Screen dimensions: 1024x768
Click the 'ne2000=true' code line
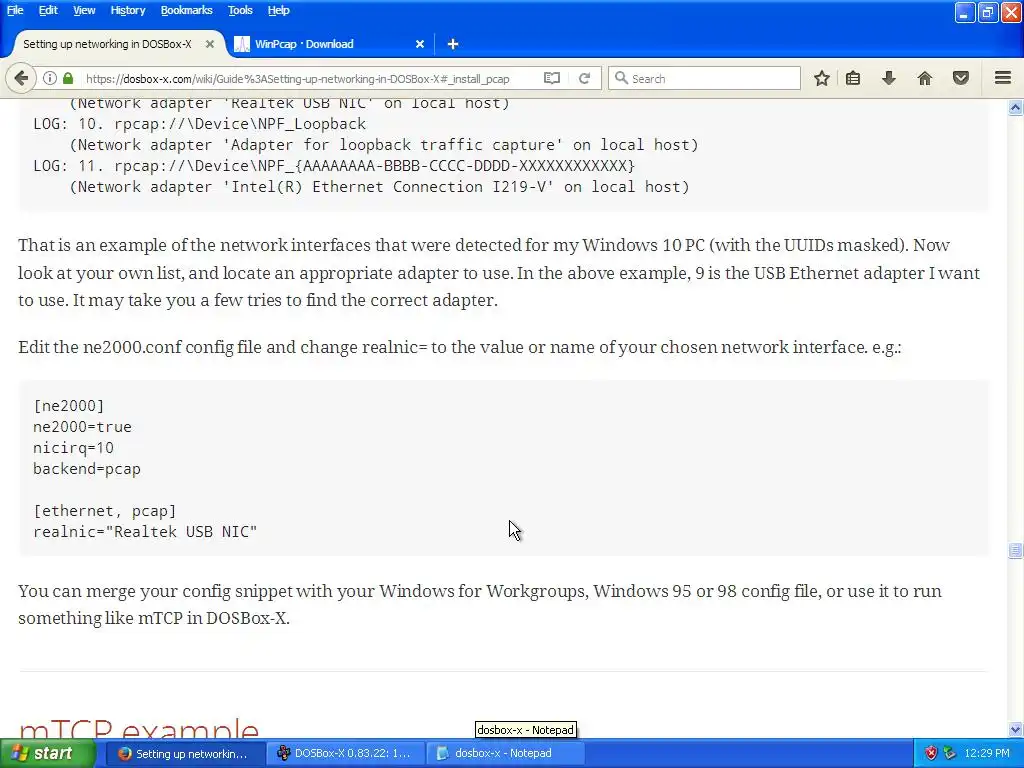pyautogui.click(x=82, y=427)
